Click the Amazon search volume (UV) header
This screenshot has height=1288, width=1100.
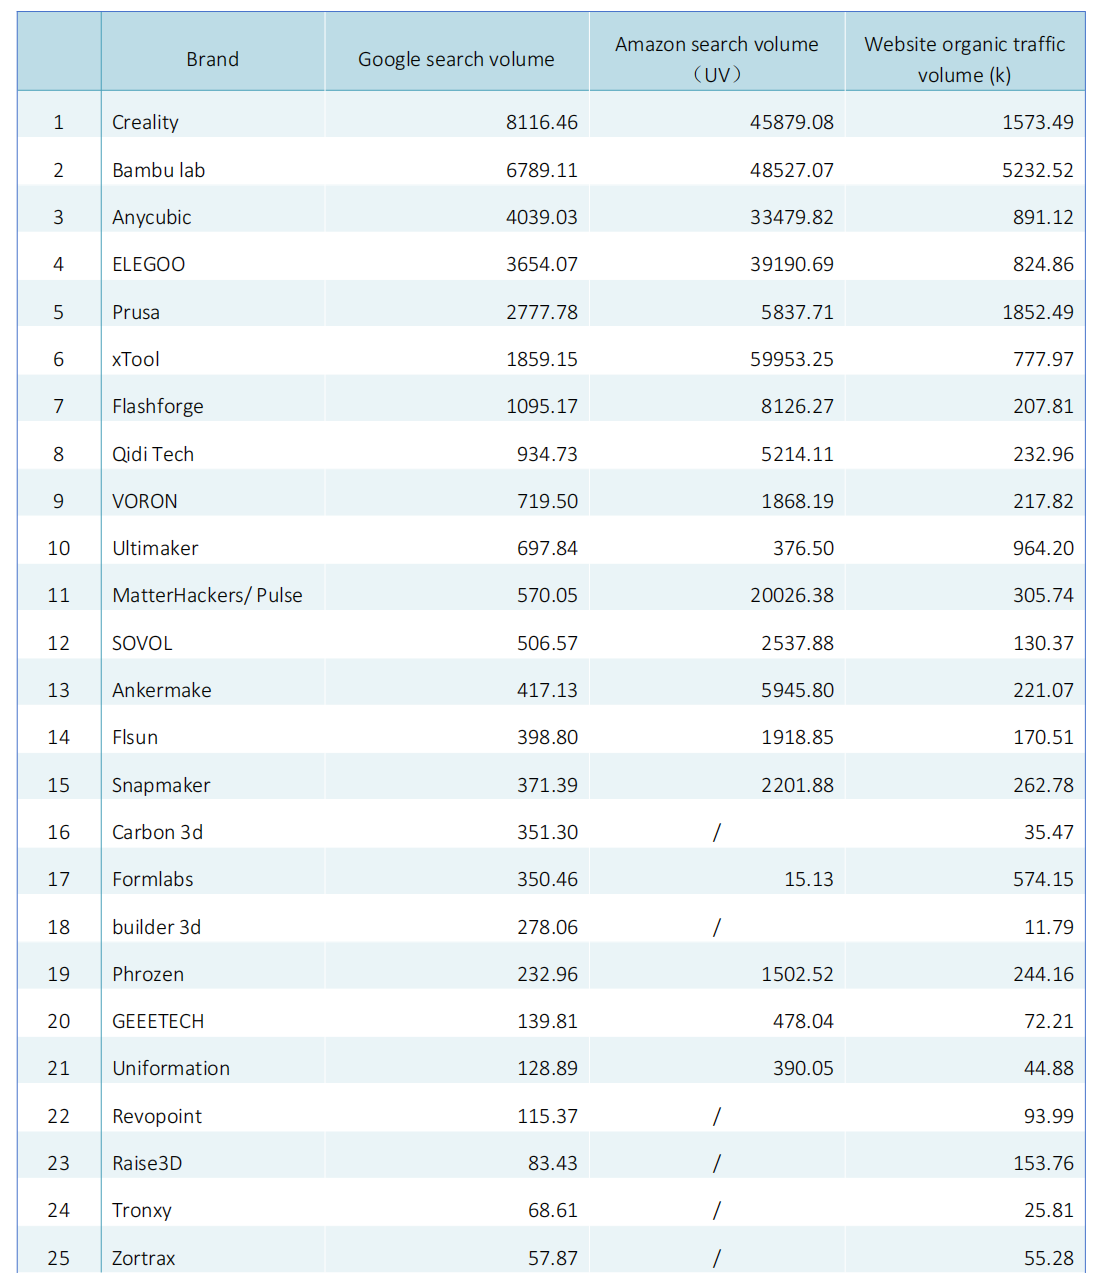pos(716,59)
